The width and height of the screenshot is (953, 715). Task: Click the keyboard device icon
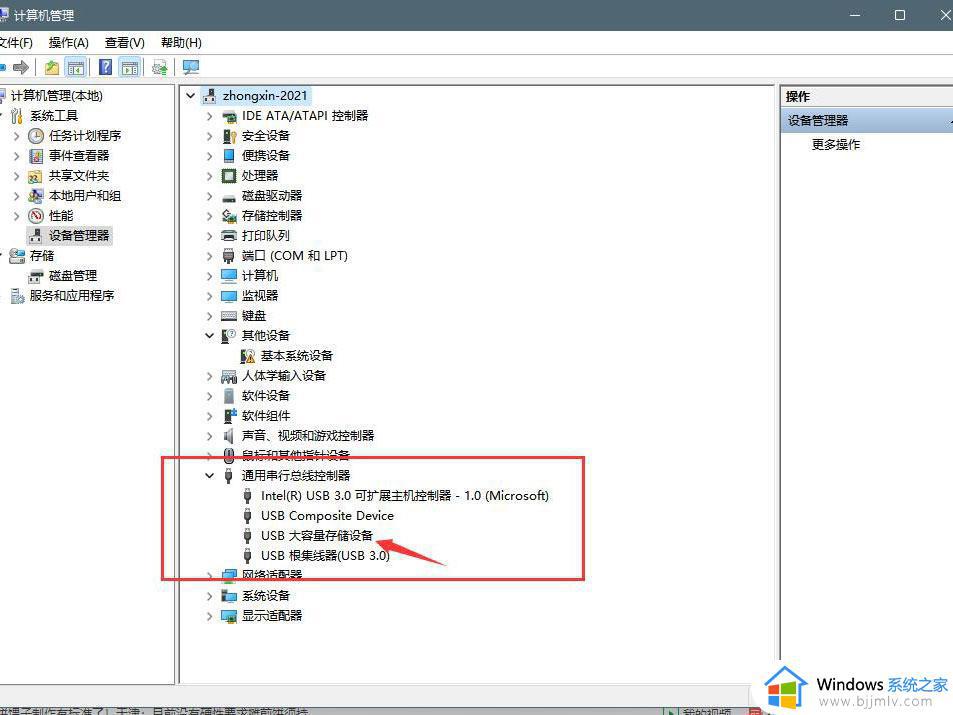click(x=229, y=316)
